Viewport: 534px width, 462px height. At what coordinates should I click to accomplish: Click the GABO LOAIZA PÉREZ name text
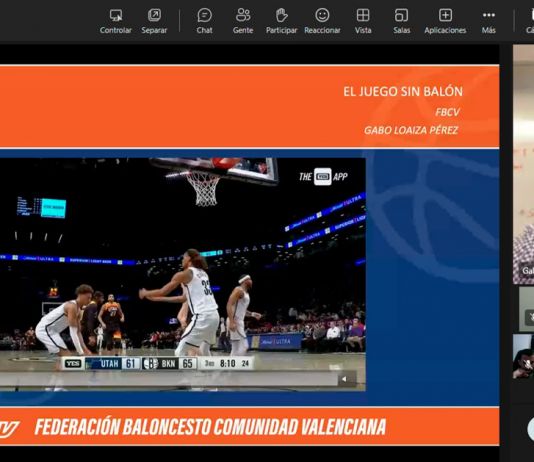[x=411, y=130]
